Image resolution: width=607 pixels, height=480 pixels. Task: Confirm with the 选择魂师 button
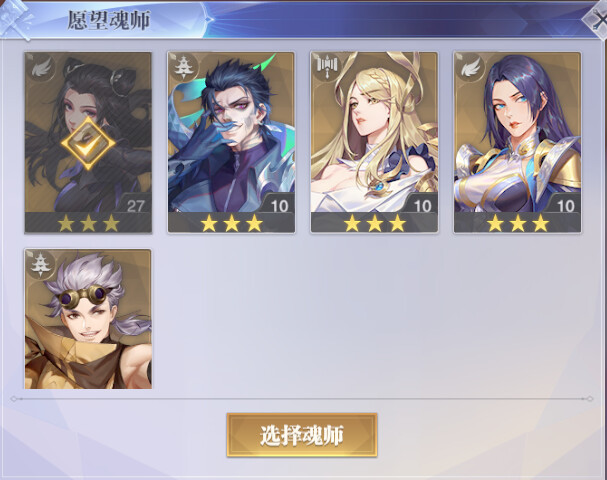tap(302, 435)
